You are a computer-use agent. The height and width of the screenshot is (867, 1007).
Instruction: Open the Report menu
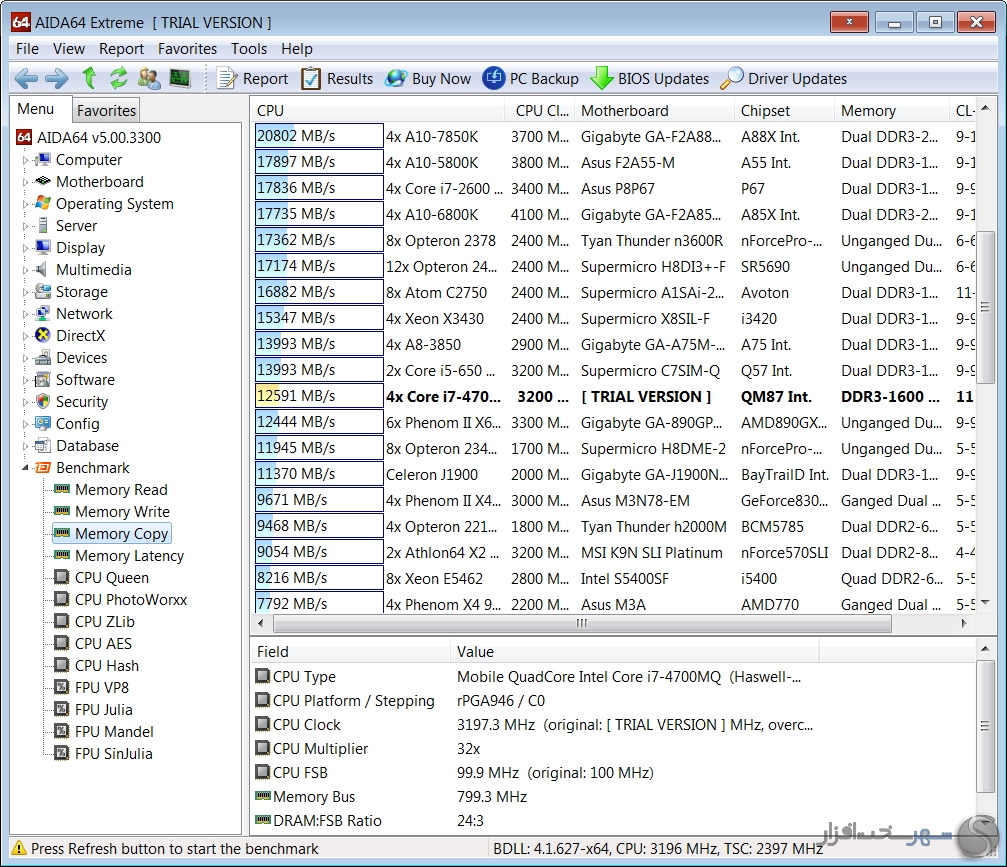121,49
